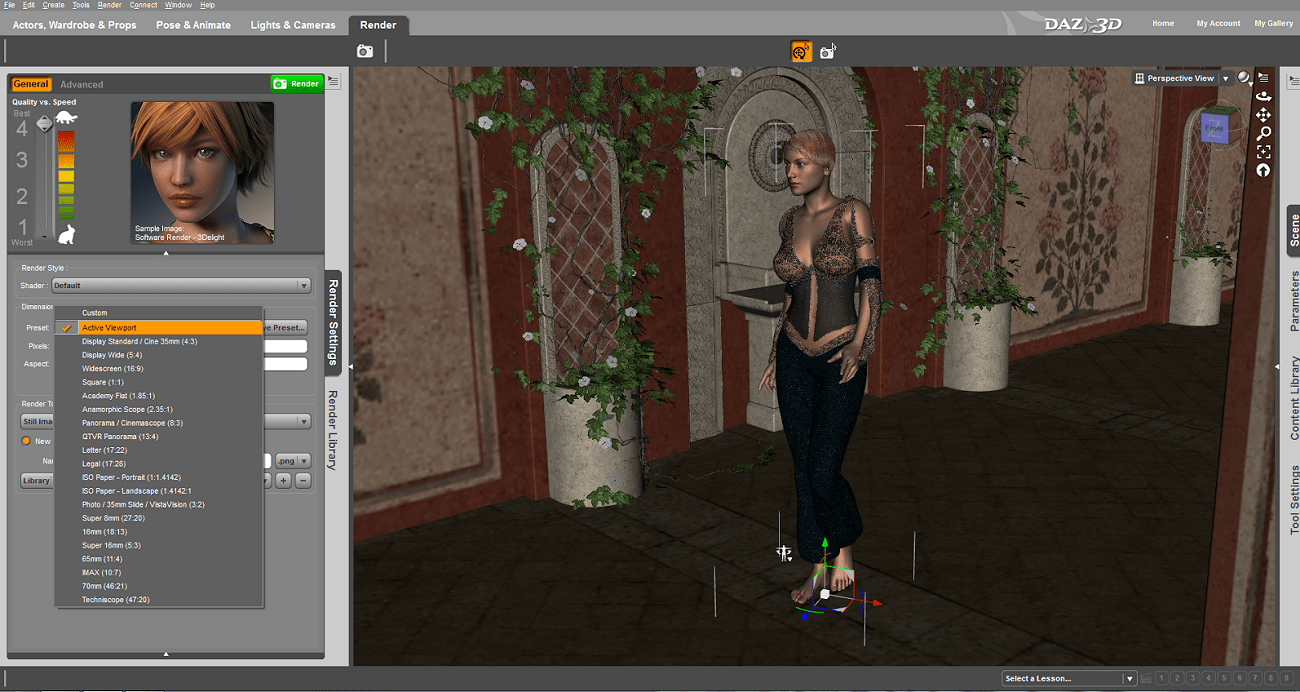Select the highlighted orange render tool icon
Viewport: 1300px width, 692px height.
tap(801, 51)
